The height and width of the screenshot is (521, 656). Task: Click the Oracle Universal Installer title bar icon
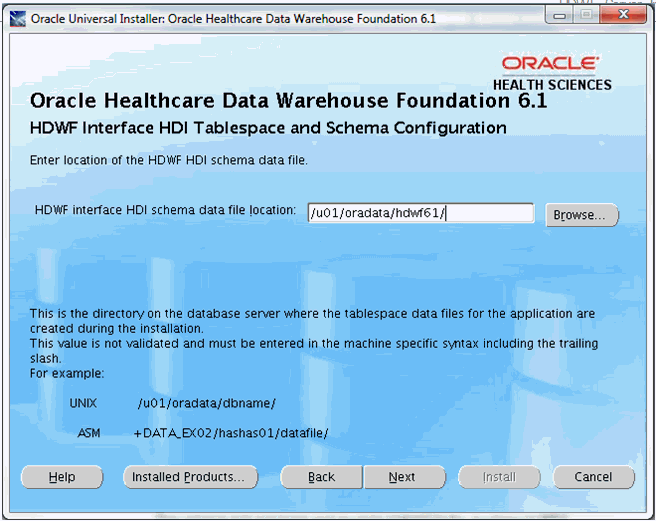coord(18,18)
